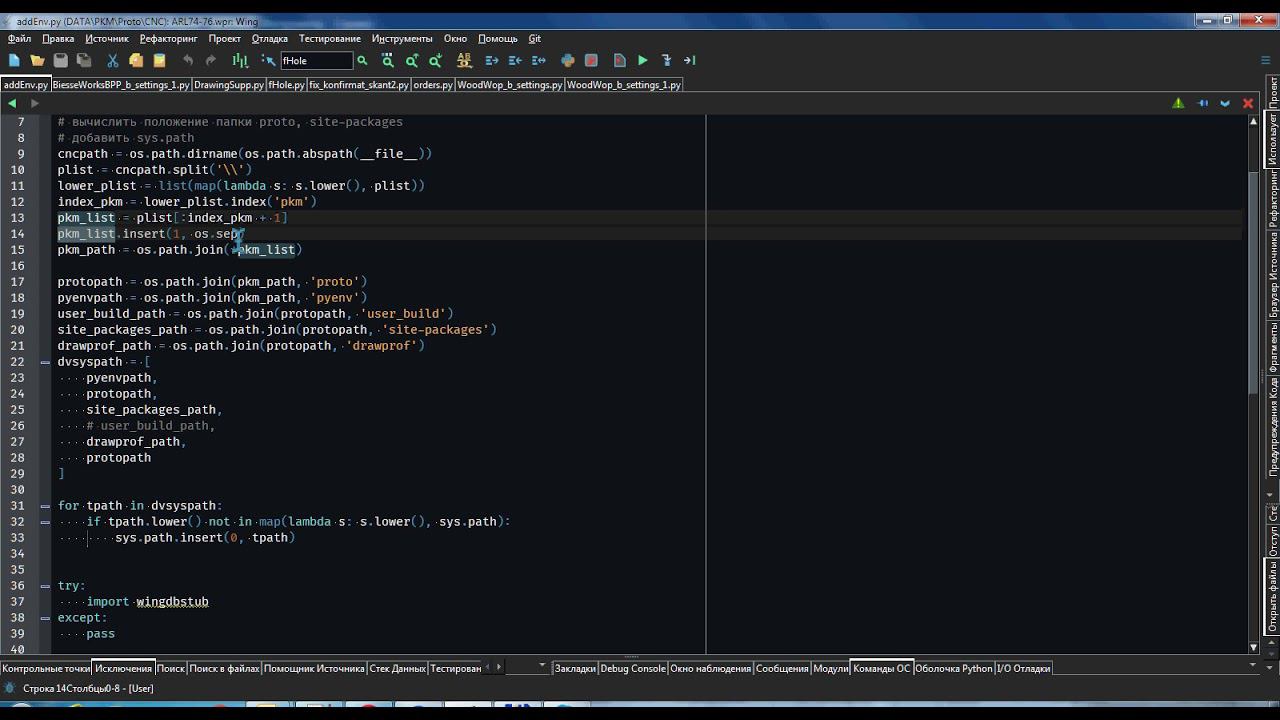Start search using the magnifier icon
Image resolution: width=1280 pixels, height=720 pixels.
(x=362, y=60)
